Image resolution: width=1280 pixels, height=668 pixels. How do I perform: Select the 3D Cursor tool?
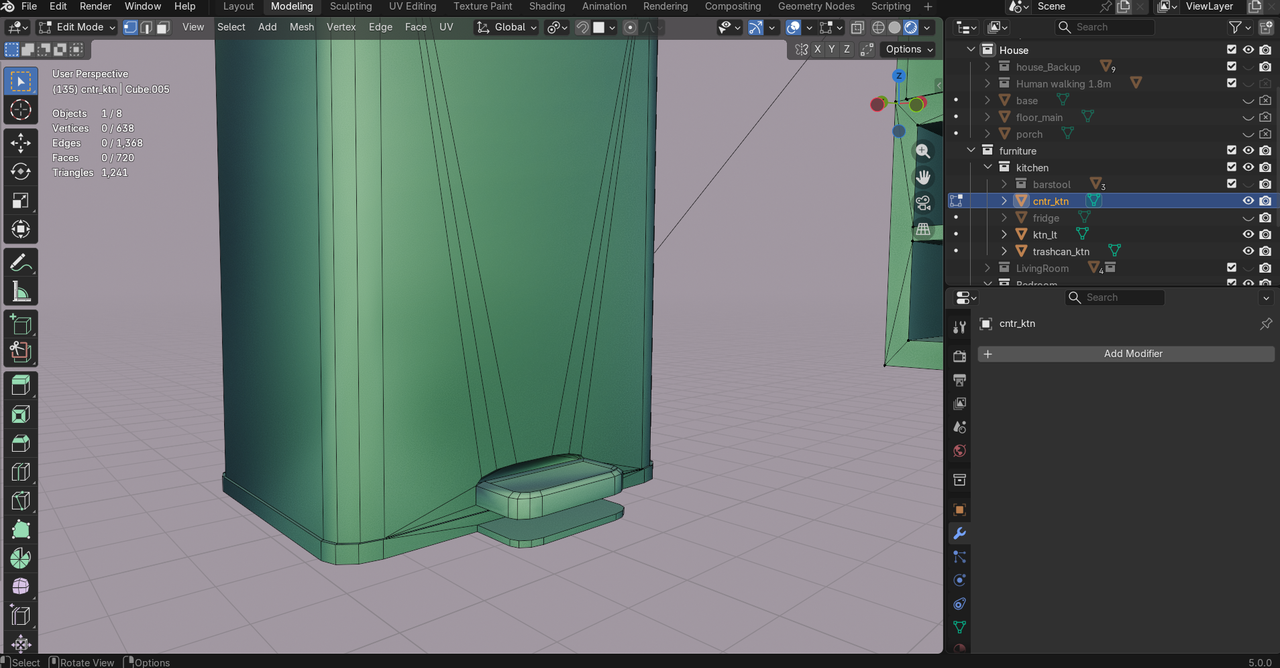[20, 110]
